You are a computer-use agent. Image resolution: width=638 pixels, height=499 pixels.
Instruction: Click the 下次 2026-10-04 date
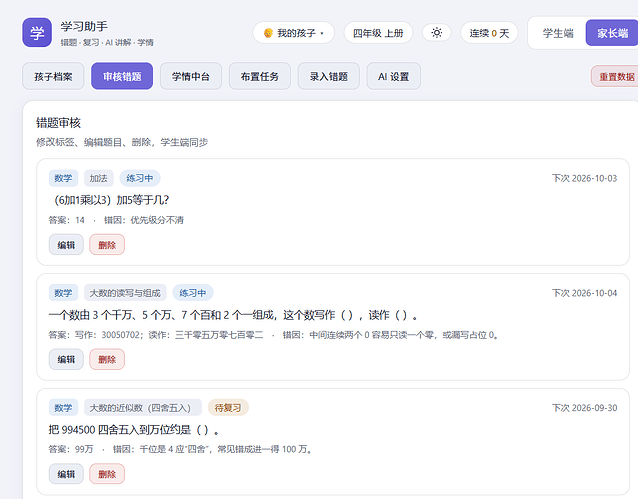click(584, 293)
